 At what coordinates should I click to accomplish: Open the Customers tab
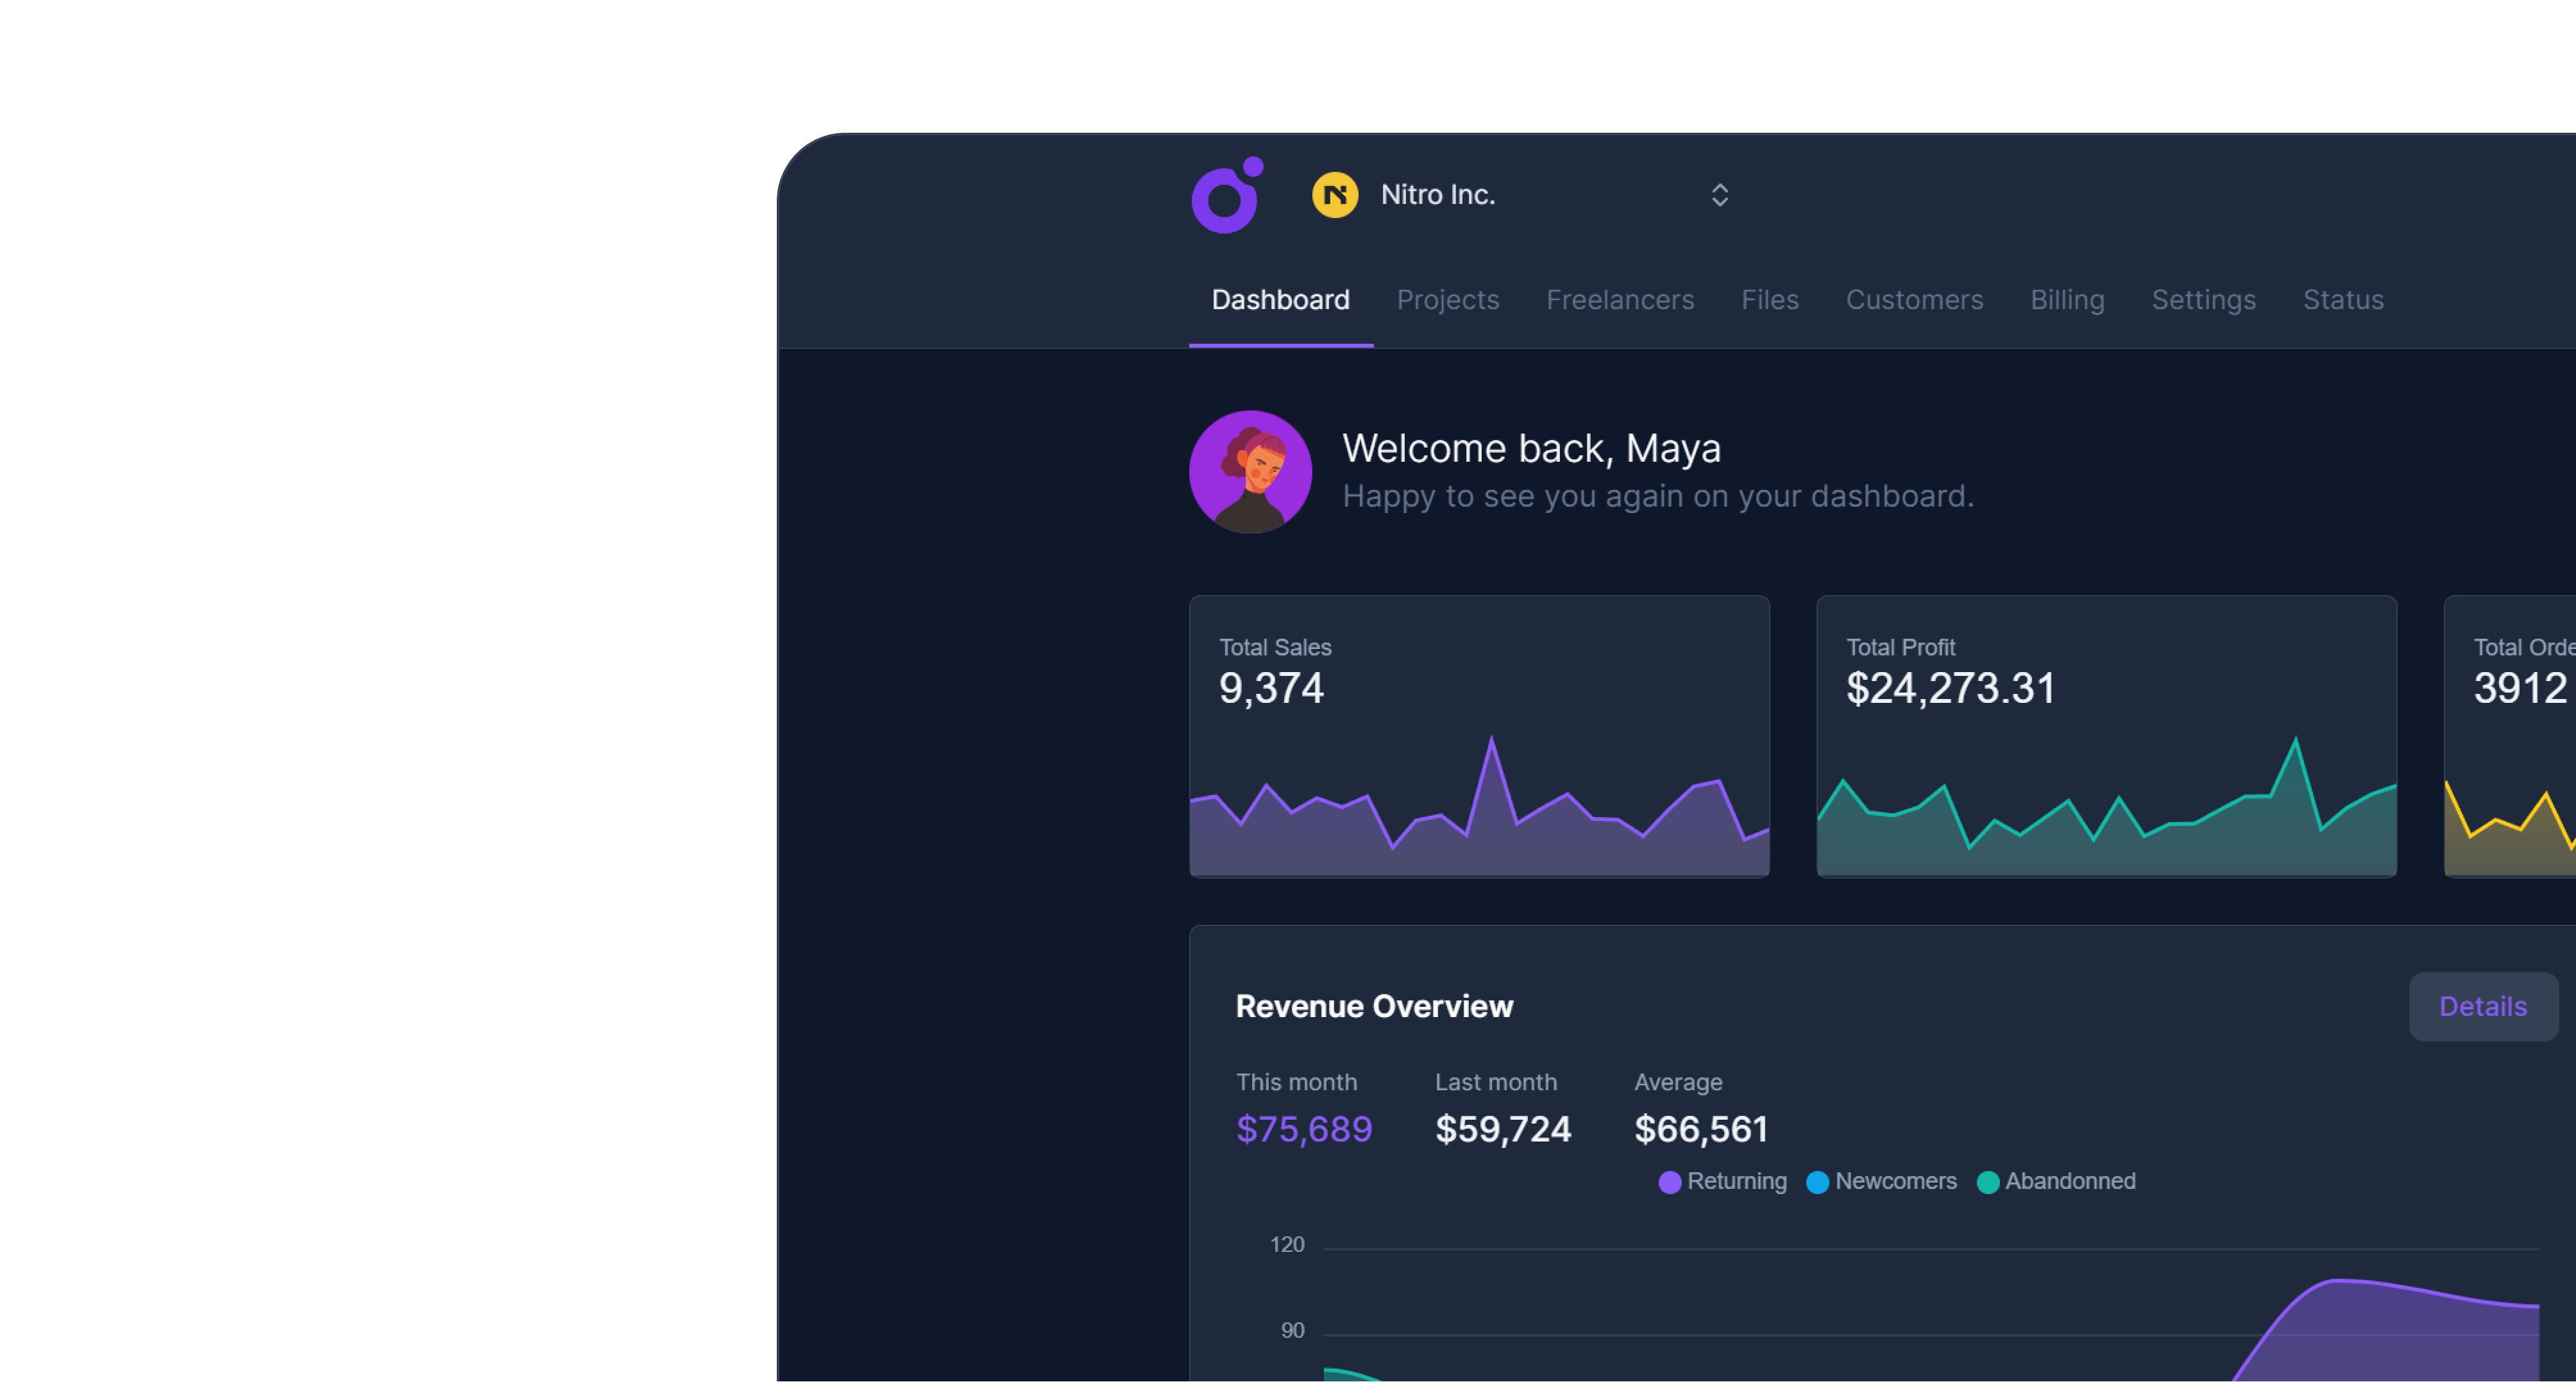[x=1914, y=299]
